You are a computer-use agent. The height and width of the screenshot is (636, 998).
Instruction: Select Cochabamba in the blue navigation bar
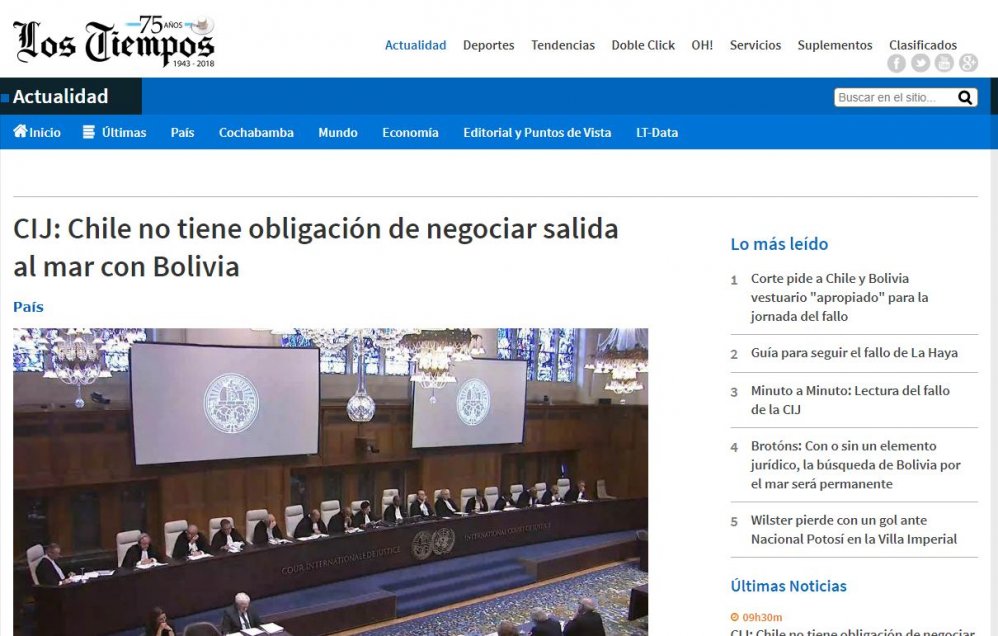[x=256, y=133]
